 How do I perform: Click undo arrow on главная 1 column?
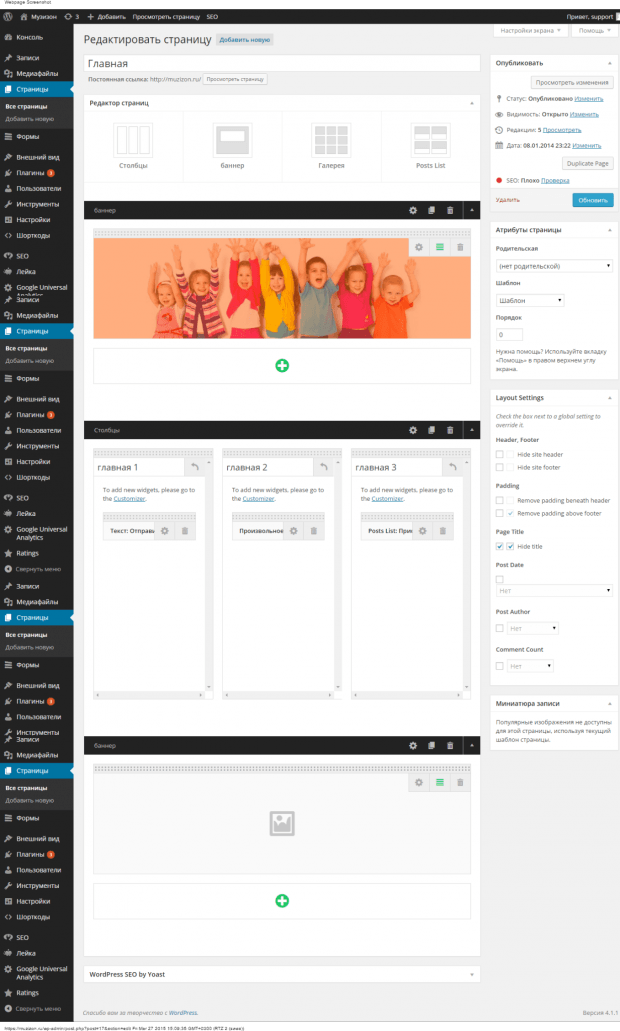pyautogui.click(x=195, y=467)
